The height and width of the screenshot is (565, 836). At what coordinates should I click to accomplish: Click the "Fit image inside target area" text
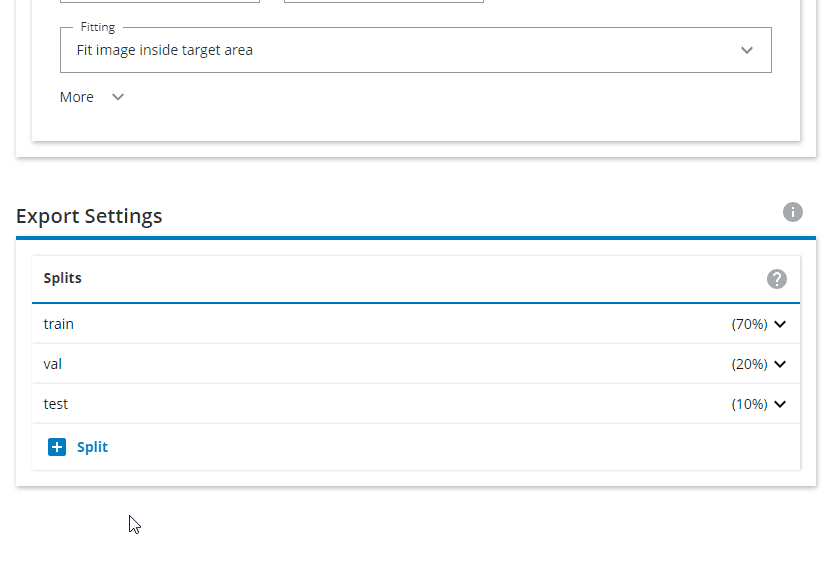[165, 50]
